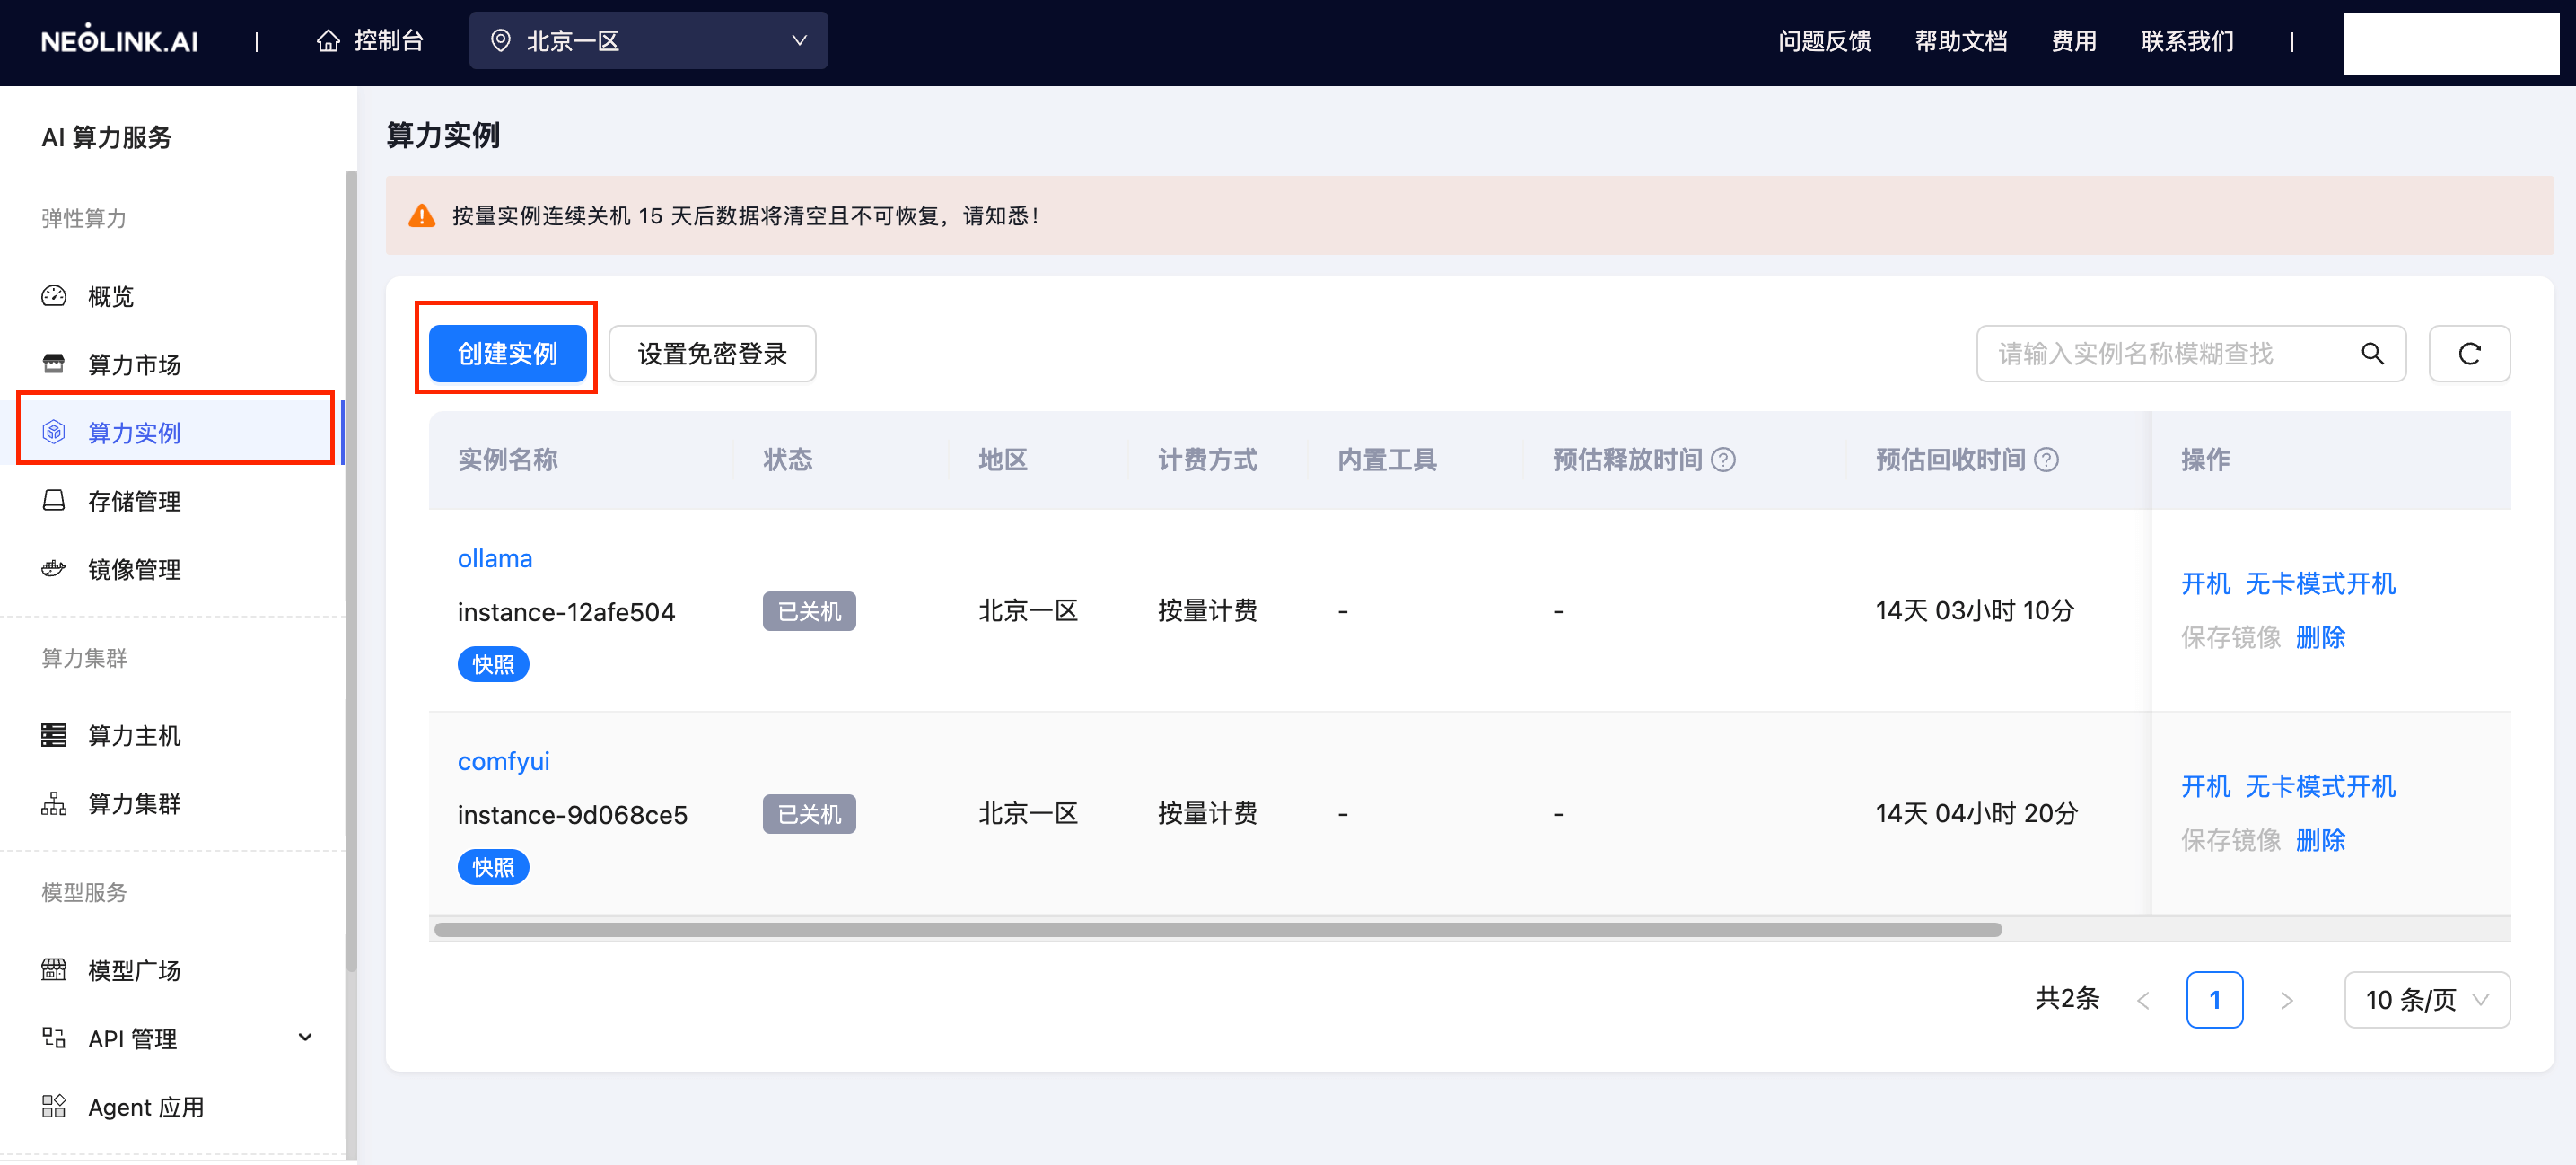Click the search magnifier icon
This screenshot has height=1165, width=2576.
pyautogui.click(x=2372, y=353)
